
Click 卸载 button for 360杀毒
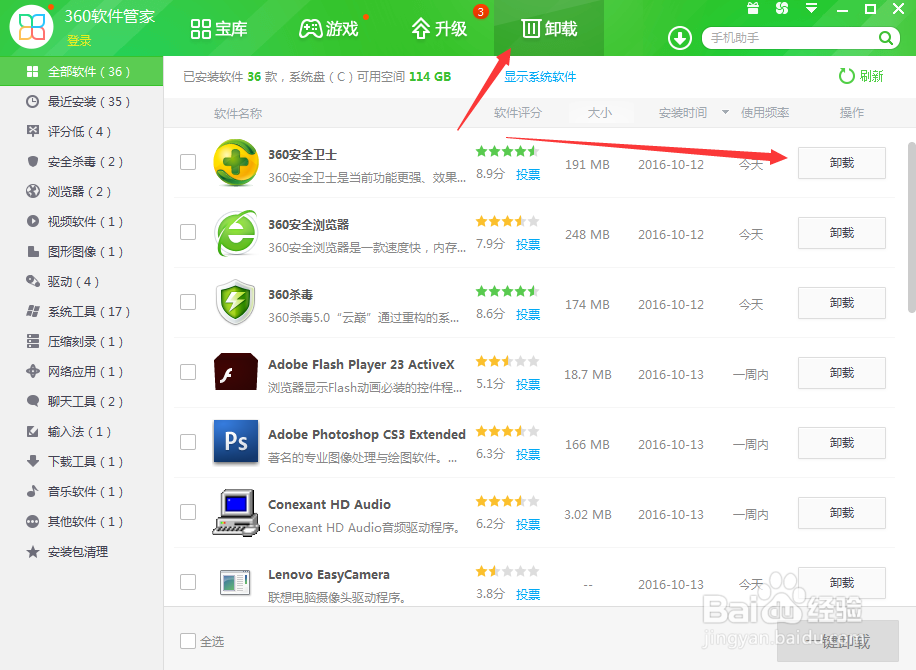click(841, 303)
